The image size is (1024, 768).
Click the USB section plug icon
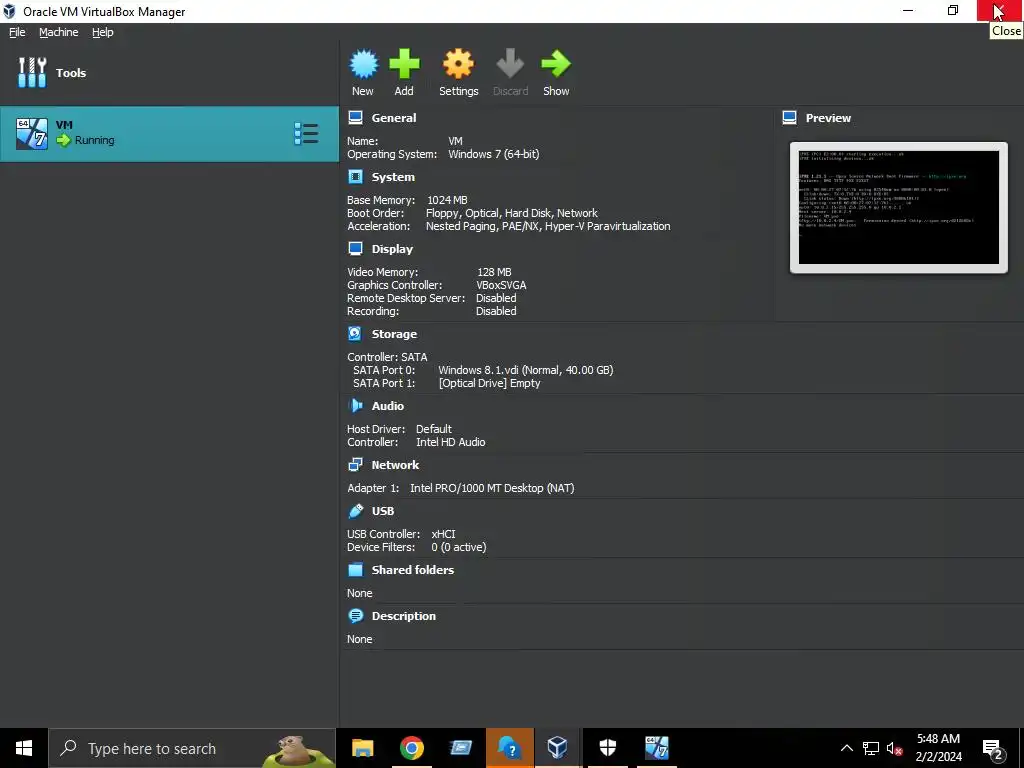point(356,511)
